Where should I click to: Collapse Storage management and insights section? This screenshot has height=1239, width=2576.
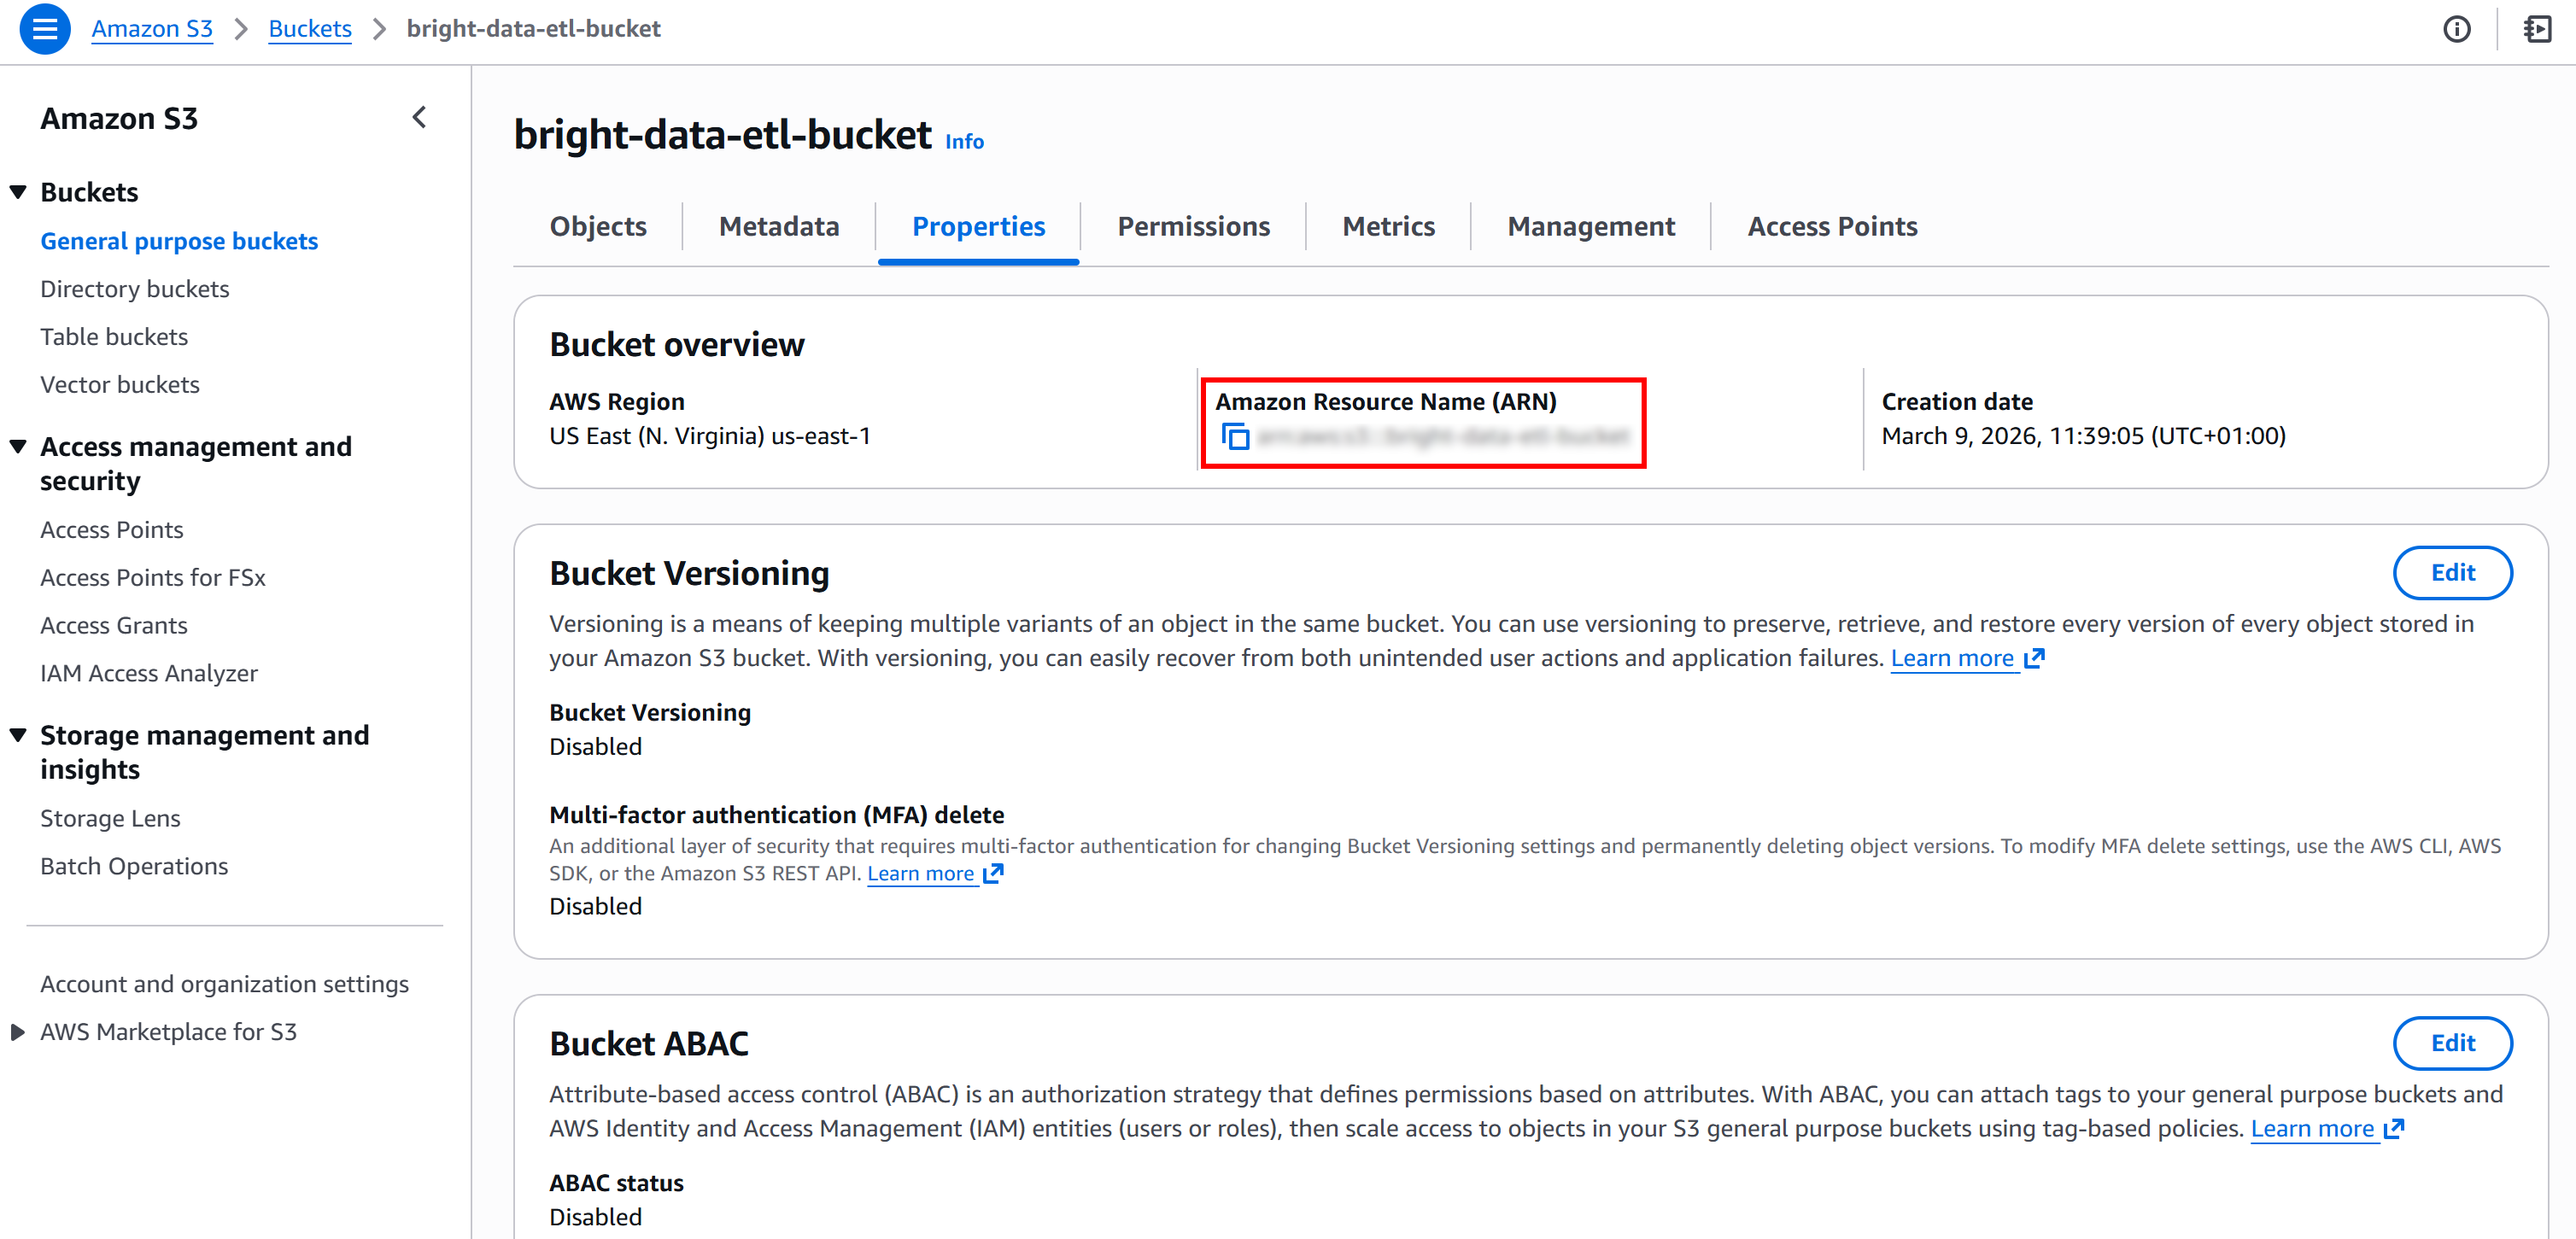coord(18,735)
